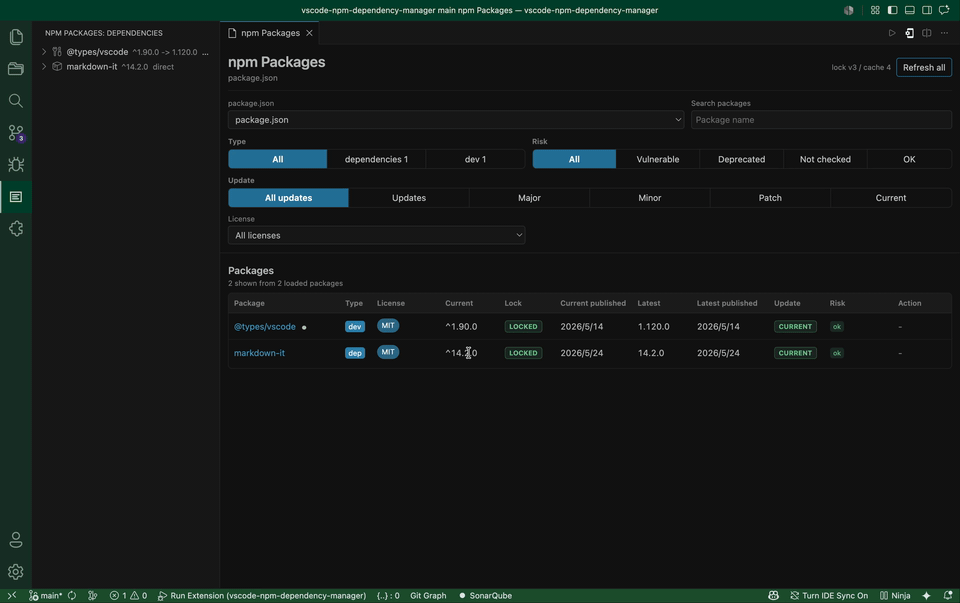Image resolution: width=960 pixels, height=603 pixels.
Task: Filter Update by Updates
Action: coord(408,198)
